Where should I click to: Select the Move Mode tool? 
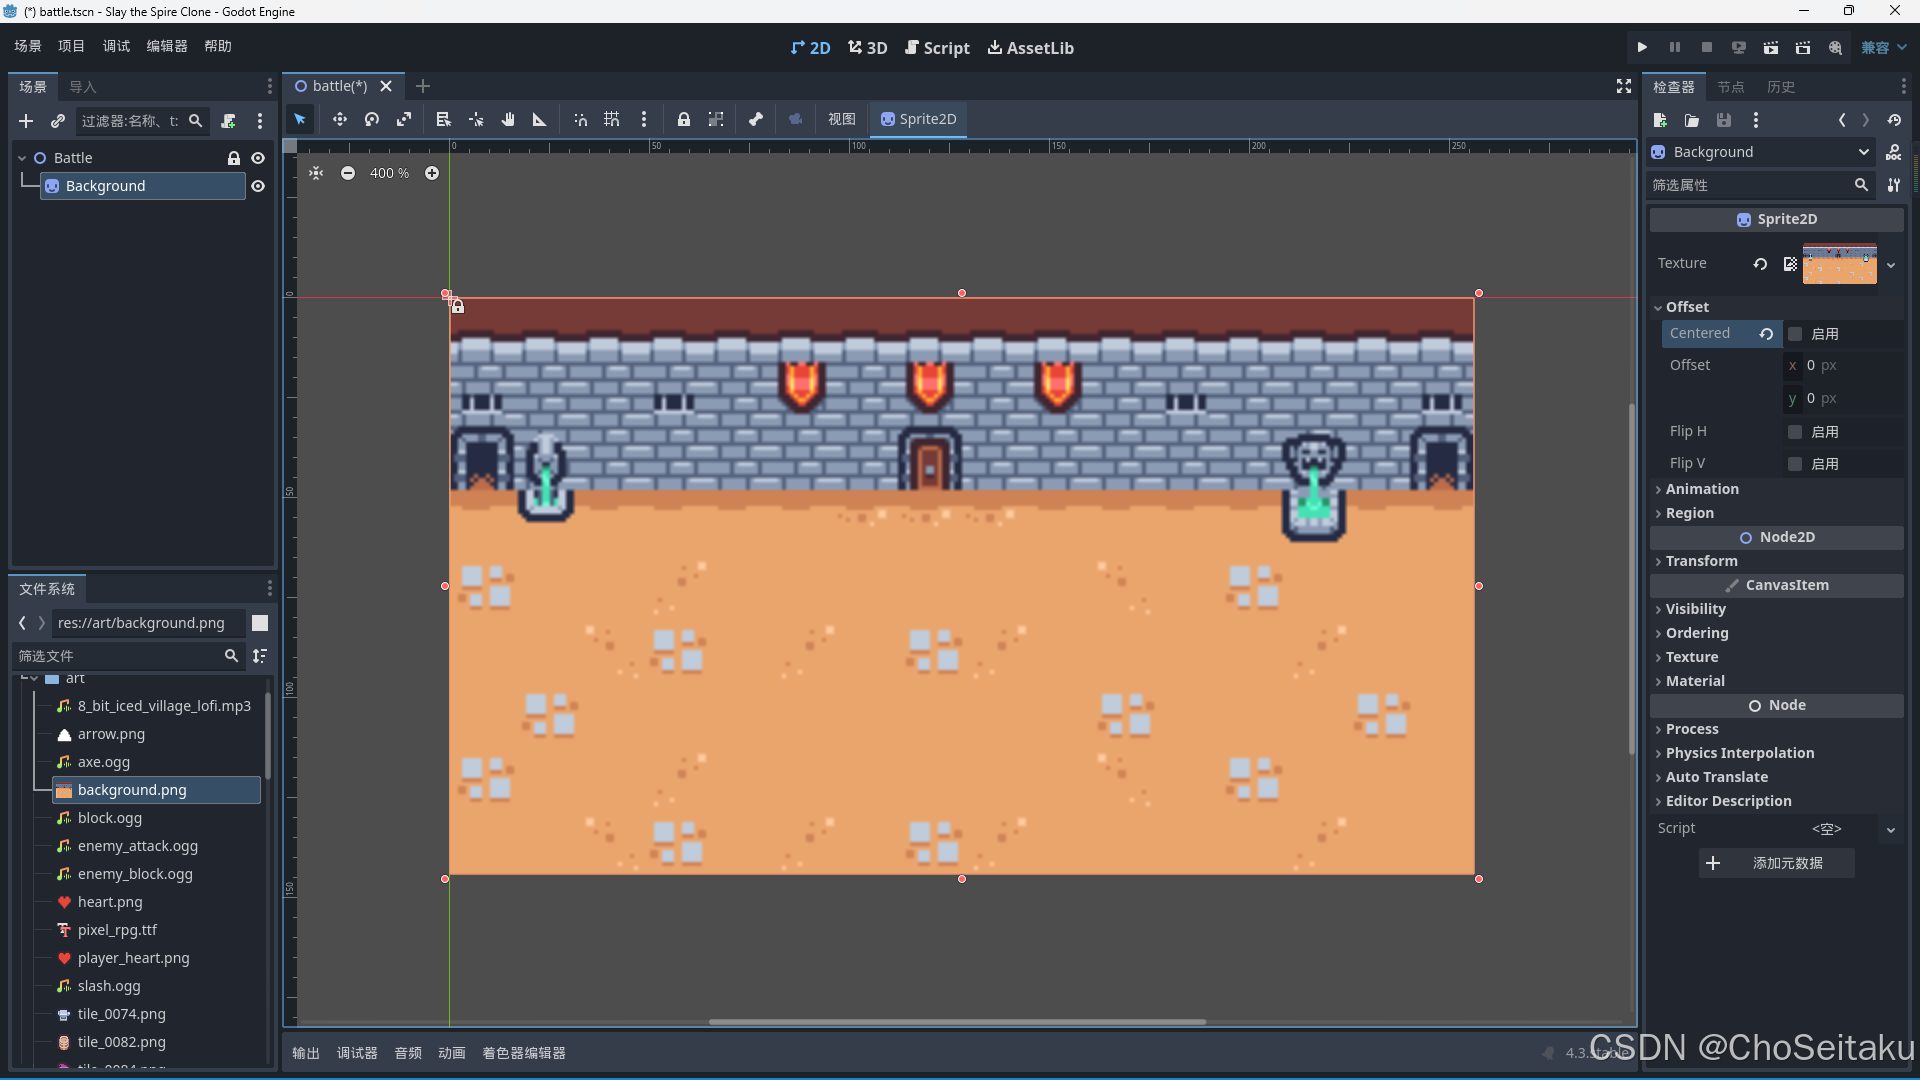(x=340, y=119)
